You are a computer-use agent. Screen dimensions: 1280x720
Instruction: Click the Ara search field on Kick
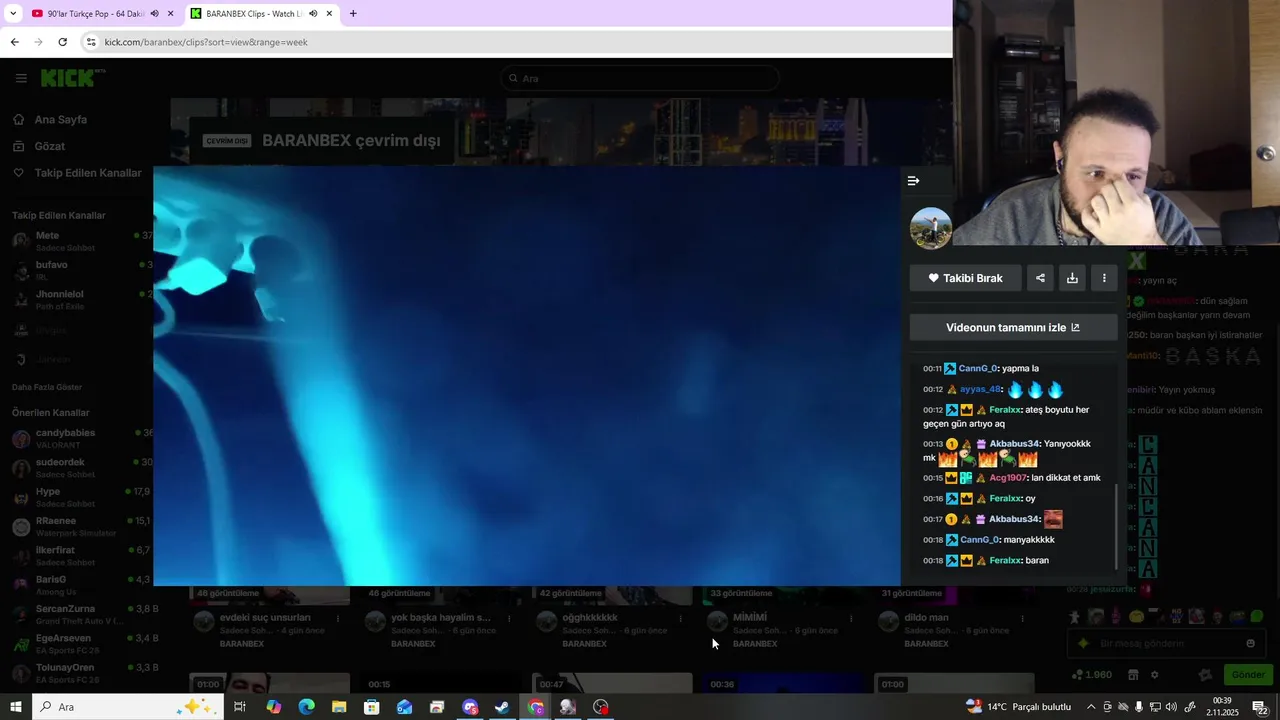640,78
